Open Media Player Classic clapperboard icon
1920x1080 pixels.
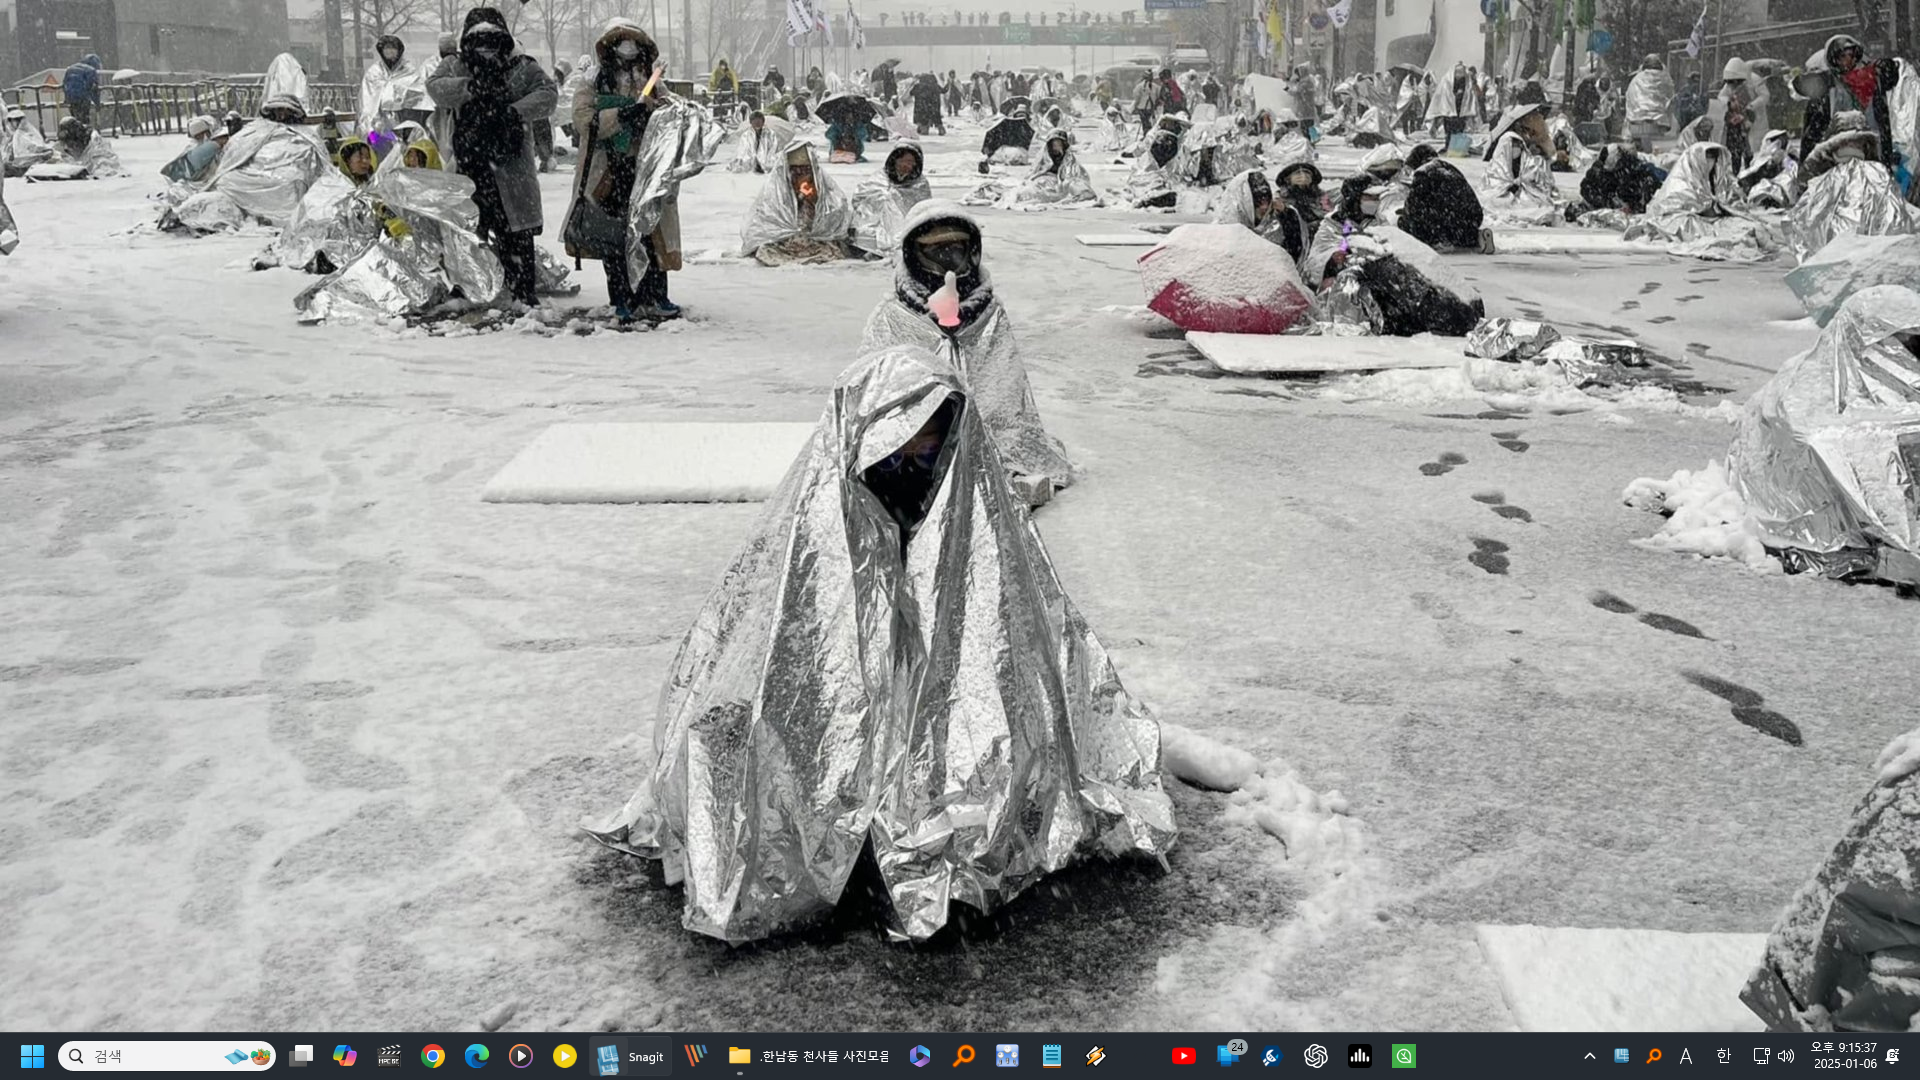click(389, 1056)
